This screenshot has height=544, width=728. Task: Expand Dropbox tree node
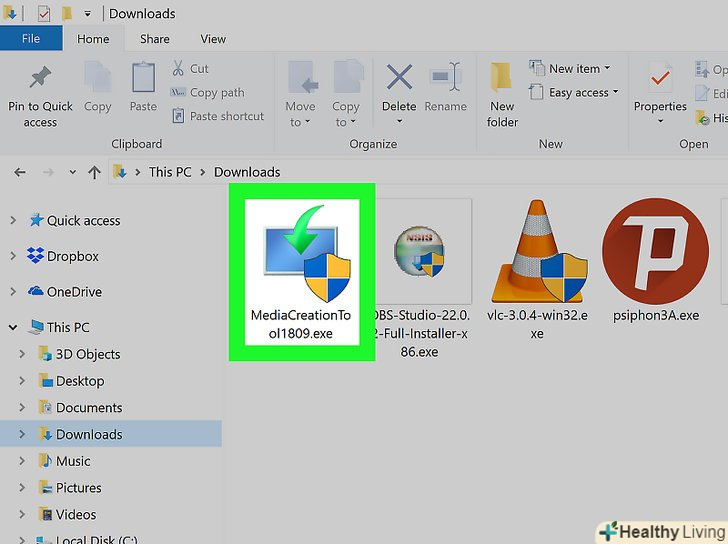[13, 256]
